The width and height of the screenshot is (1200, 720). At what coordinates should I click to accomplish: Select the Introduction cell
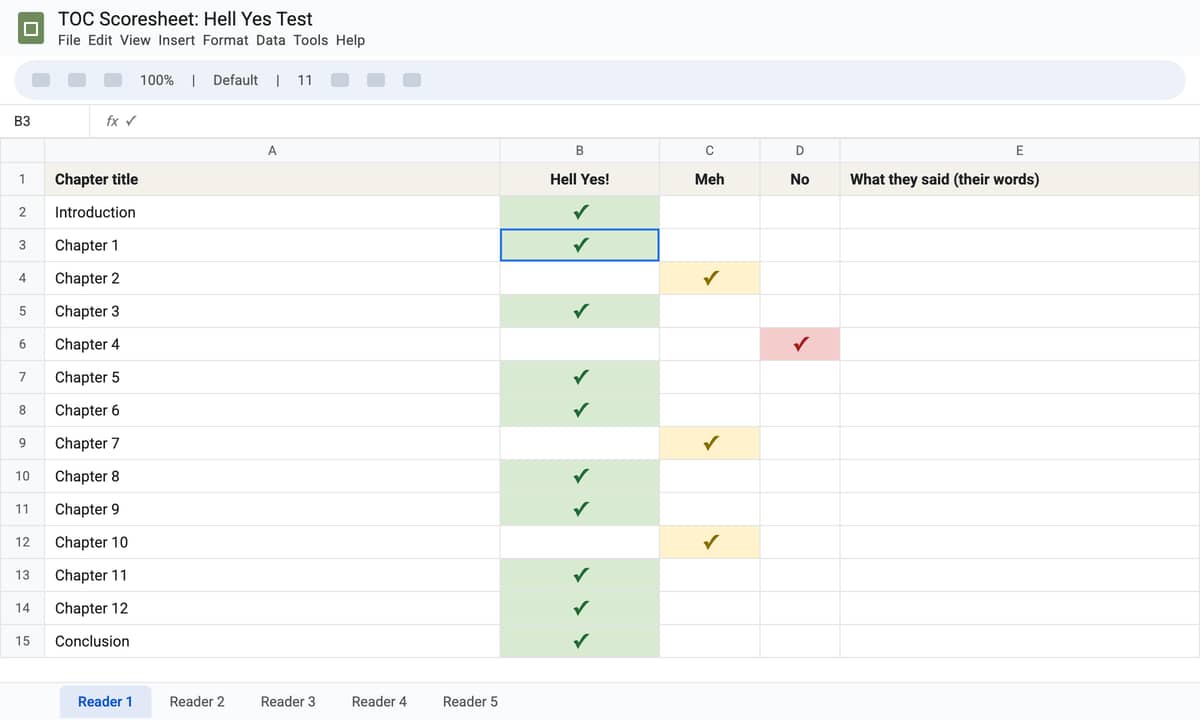(272, 212)
